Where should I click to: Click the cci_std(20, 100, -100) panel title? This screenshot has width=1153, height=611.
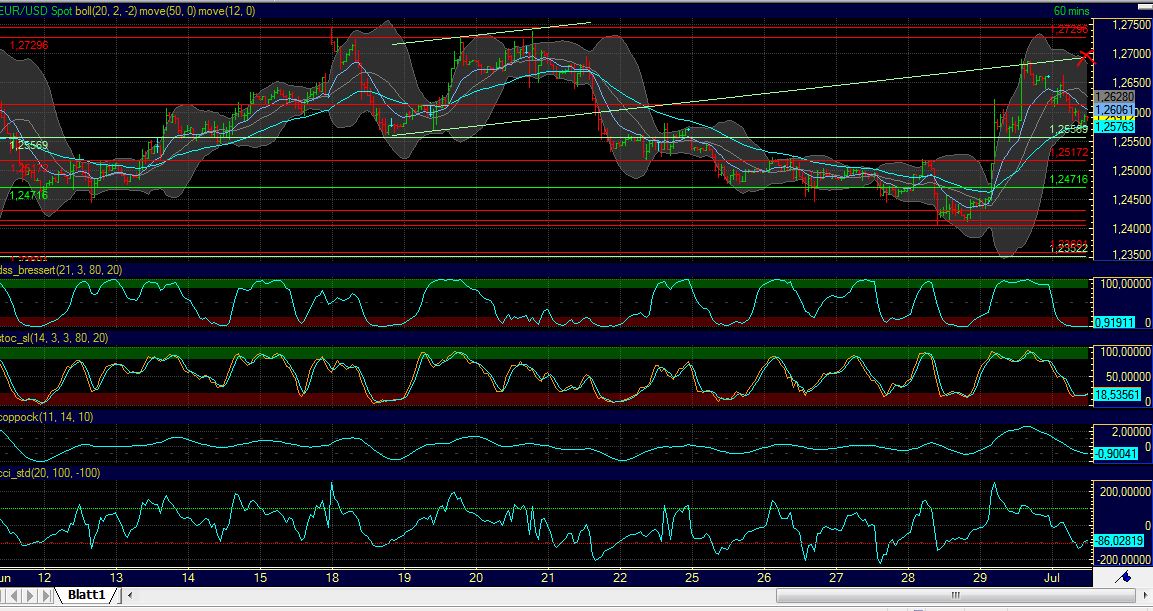point(50,473)
